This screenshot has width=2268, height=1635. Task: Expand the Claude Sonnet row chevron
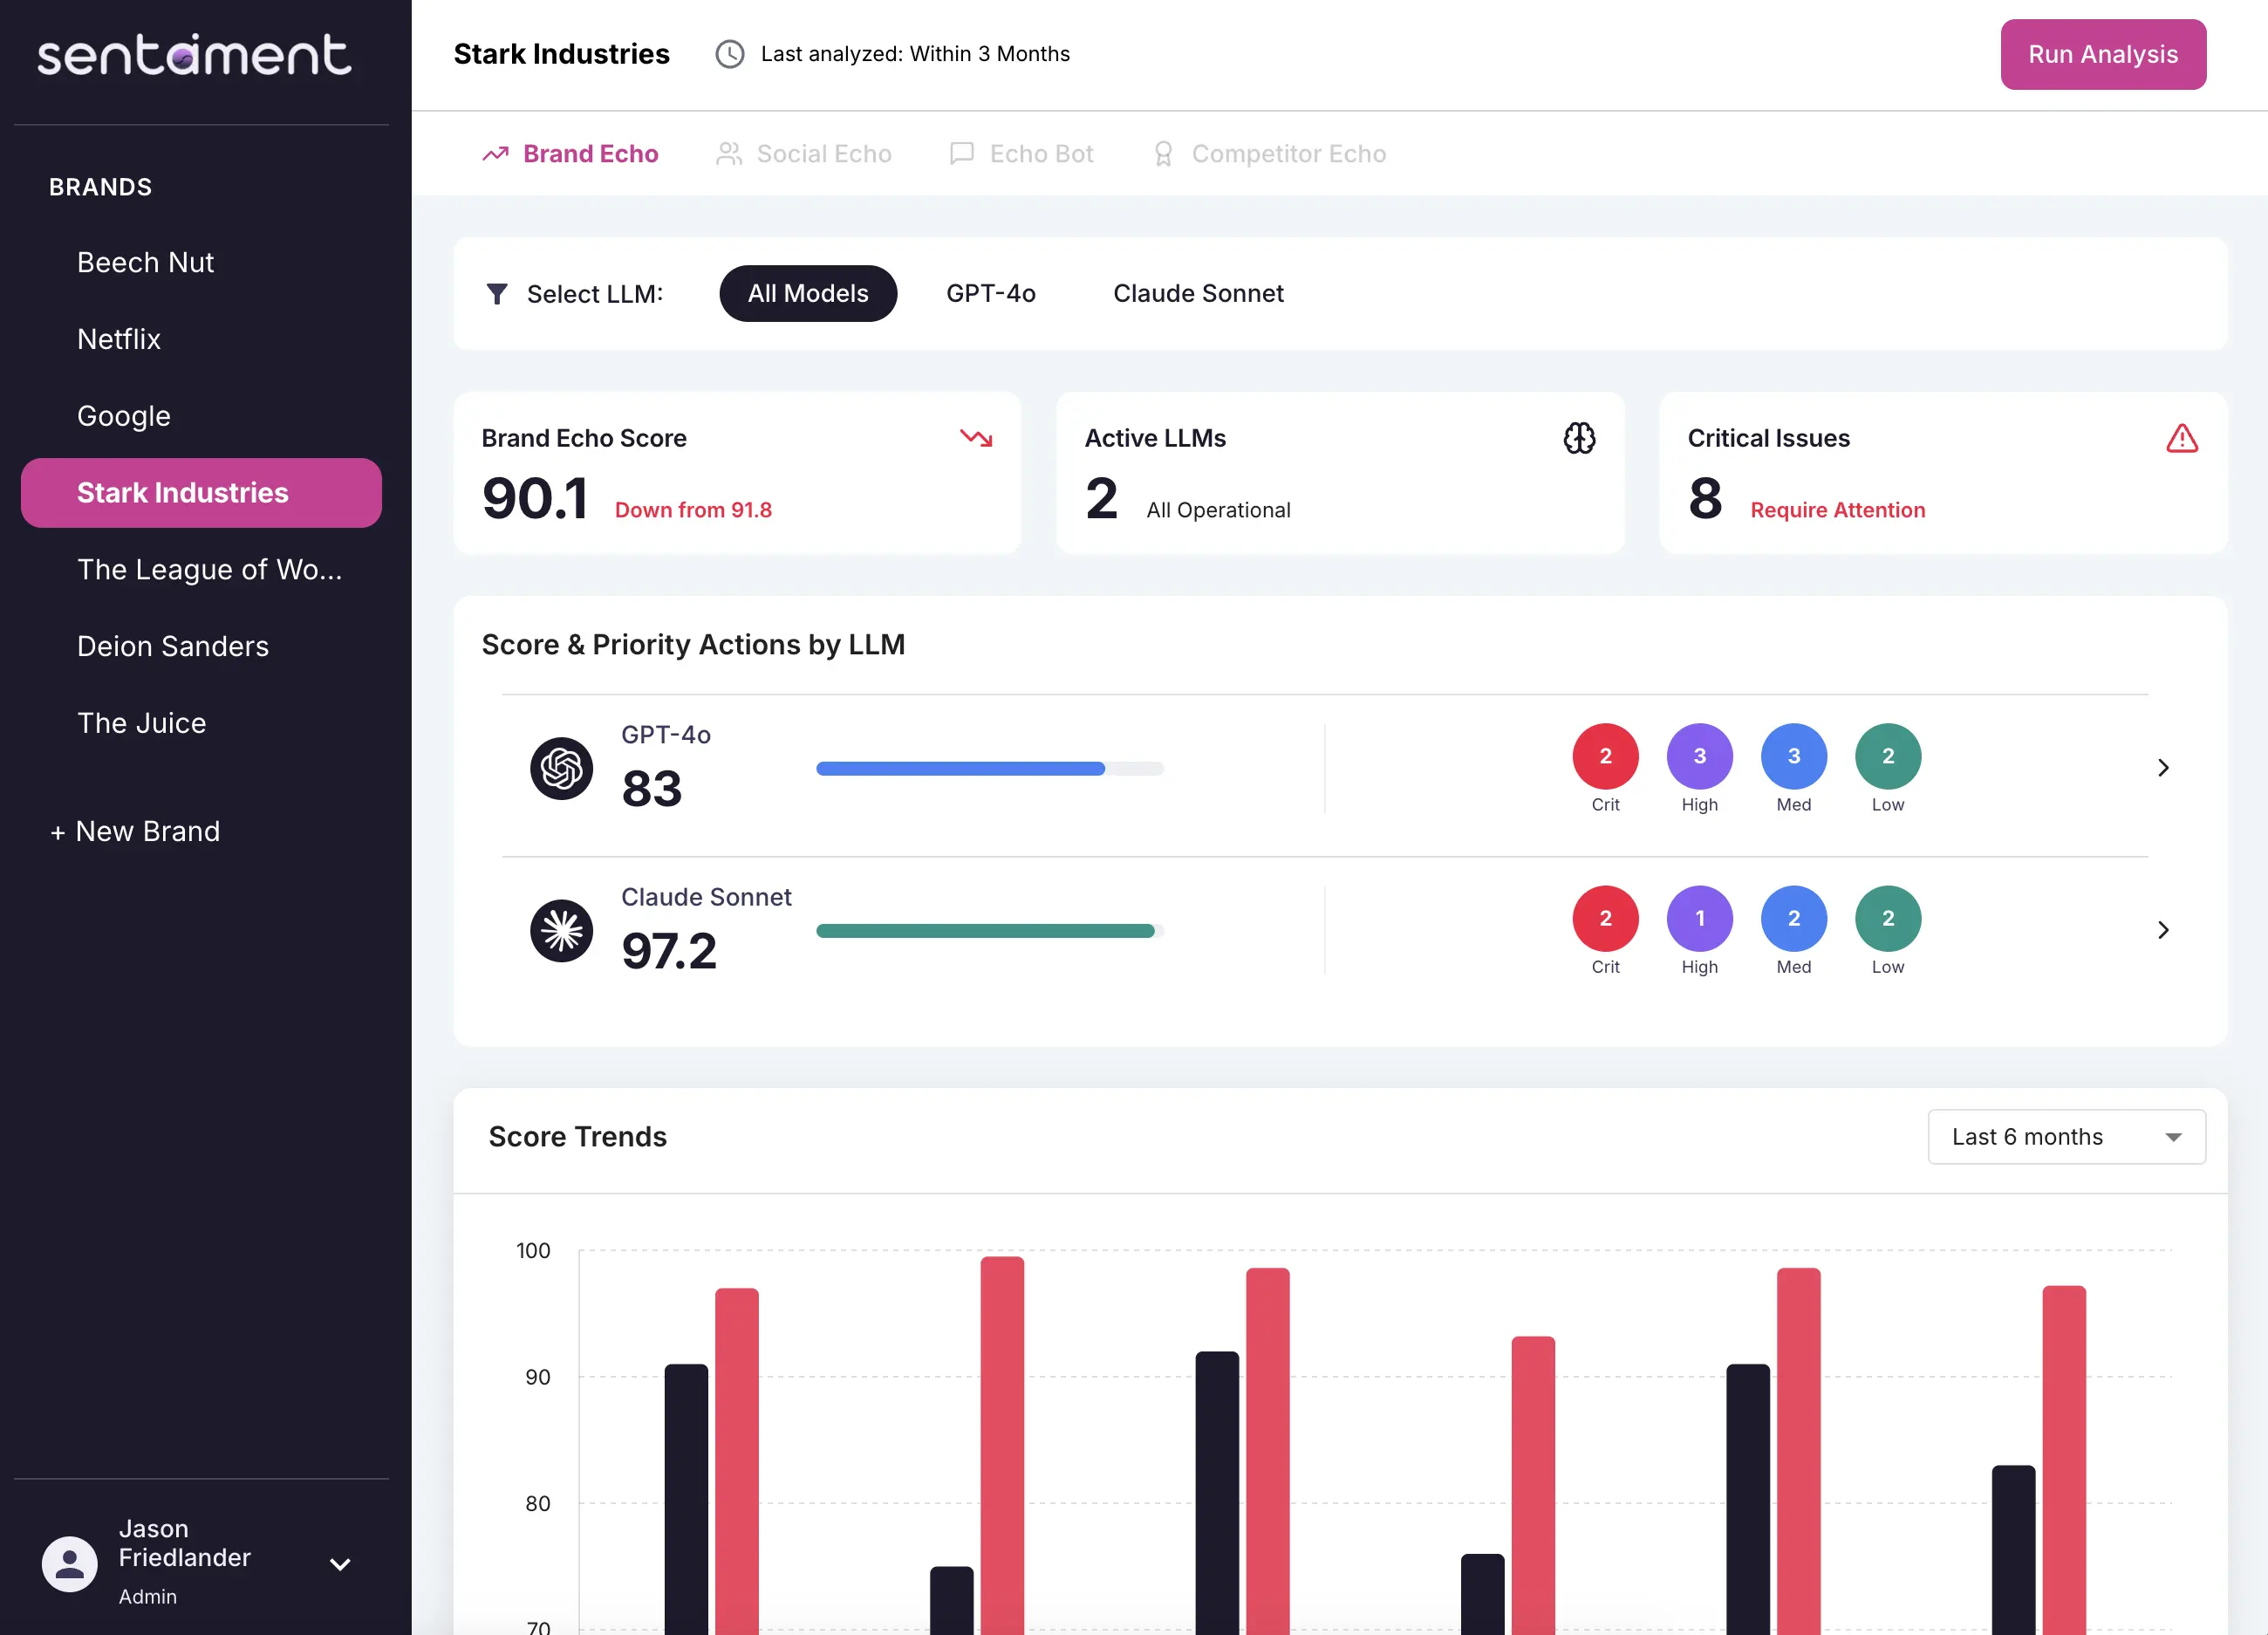[2163, 930]
